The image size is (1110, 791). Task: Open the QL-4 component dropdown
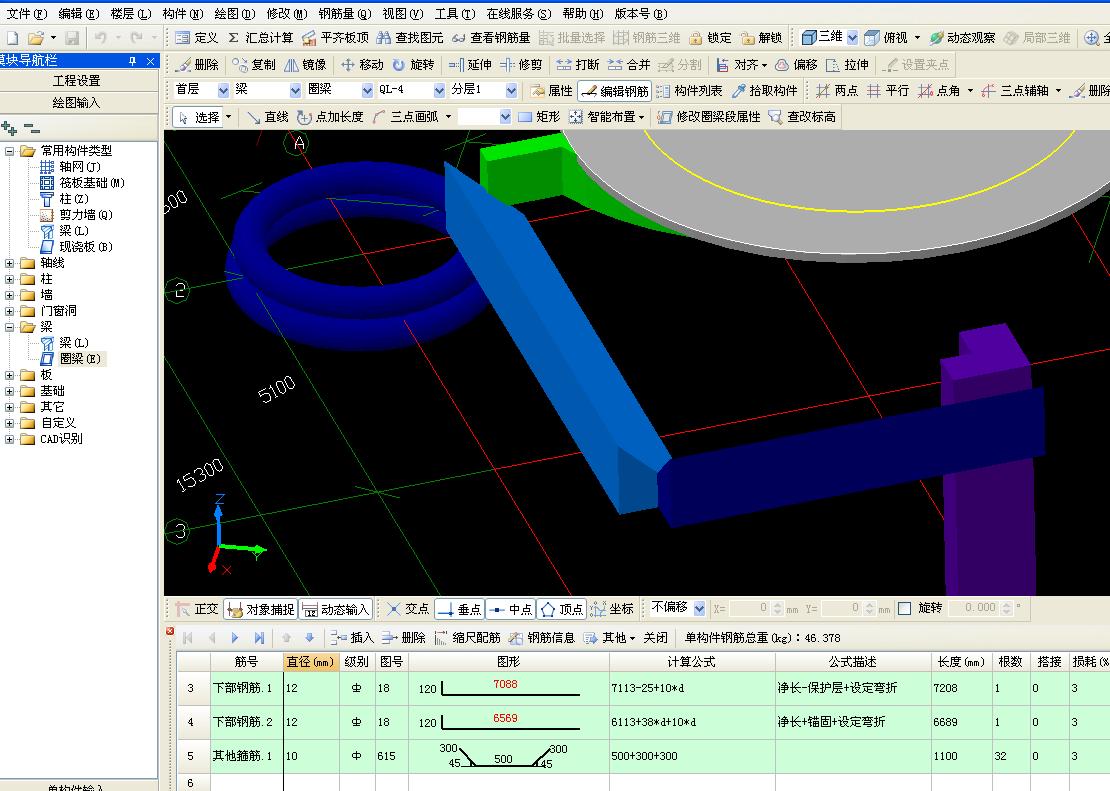(x=439, y=90)
